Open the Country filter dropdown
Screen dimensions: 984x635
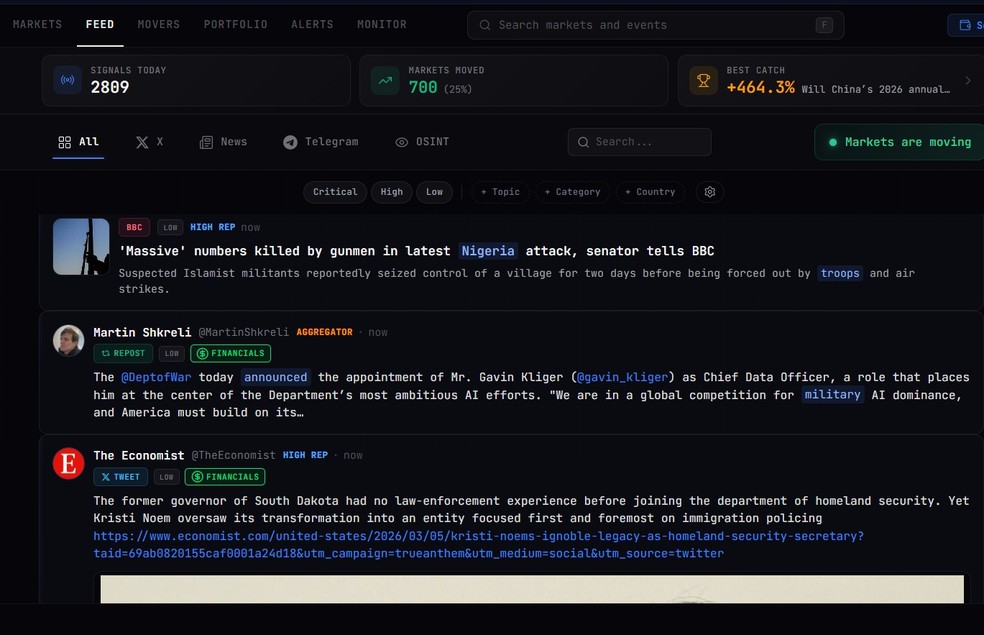click(649, 192)
